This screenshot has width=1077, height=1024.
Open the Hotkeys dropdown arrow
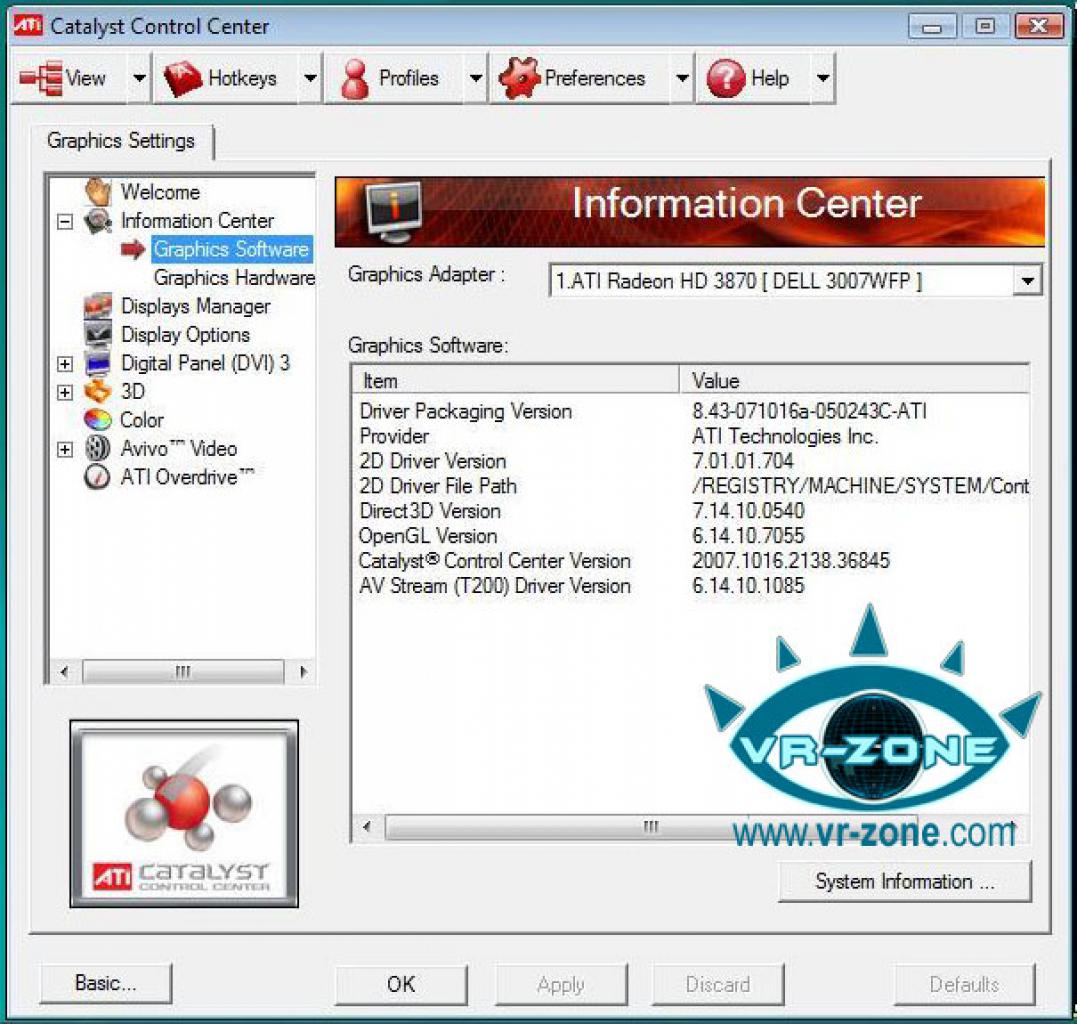pos(310,78)
